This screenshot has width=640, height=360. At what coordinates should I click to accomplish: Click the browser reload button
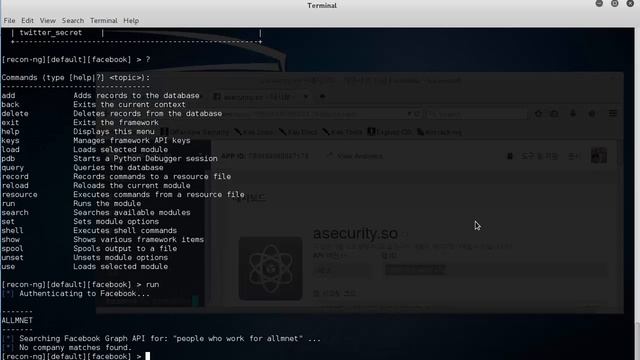click(416, 114)
